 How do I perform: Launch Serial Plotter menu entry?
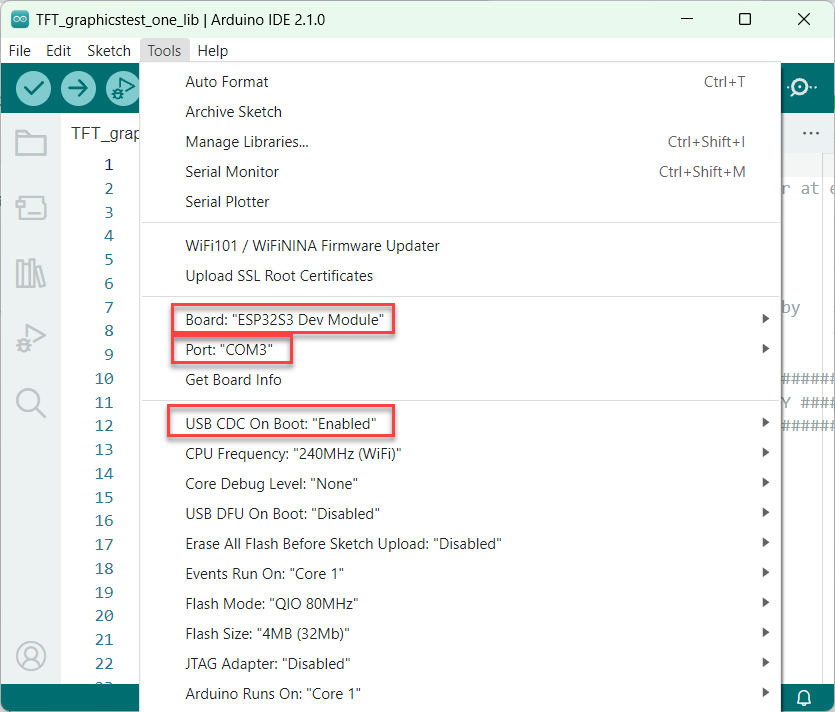click(x=461, y=202)
